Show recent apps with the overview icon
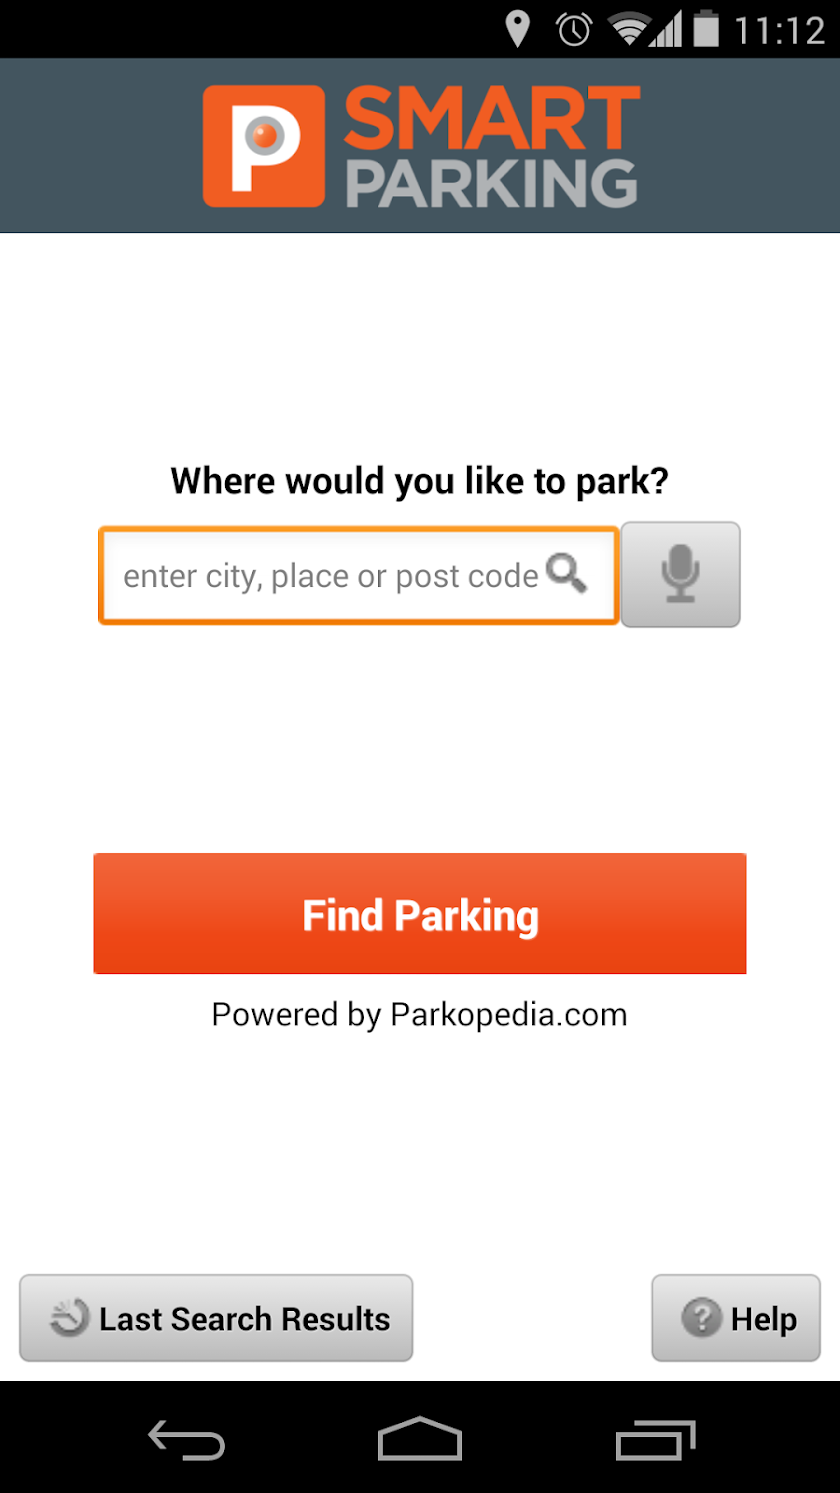 655,1440
